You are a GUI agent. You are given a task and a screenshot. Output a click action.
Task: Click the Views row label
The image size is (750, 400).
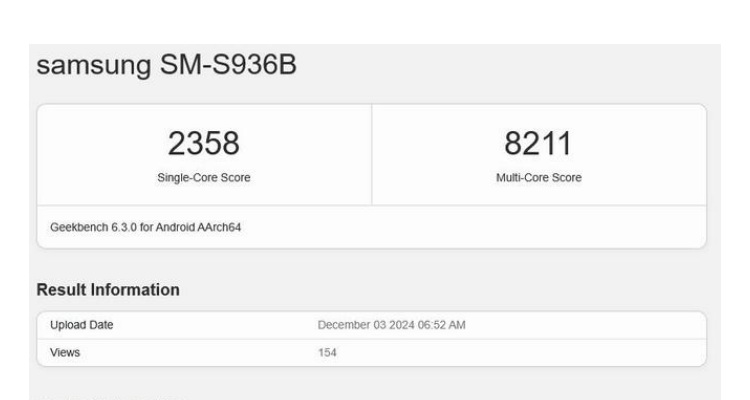(65, 353)
